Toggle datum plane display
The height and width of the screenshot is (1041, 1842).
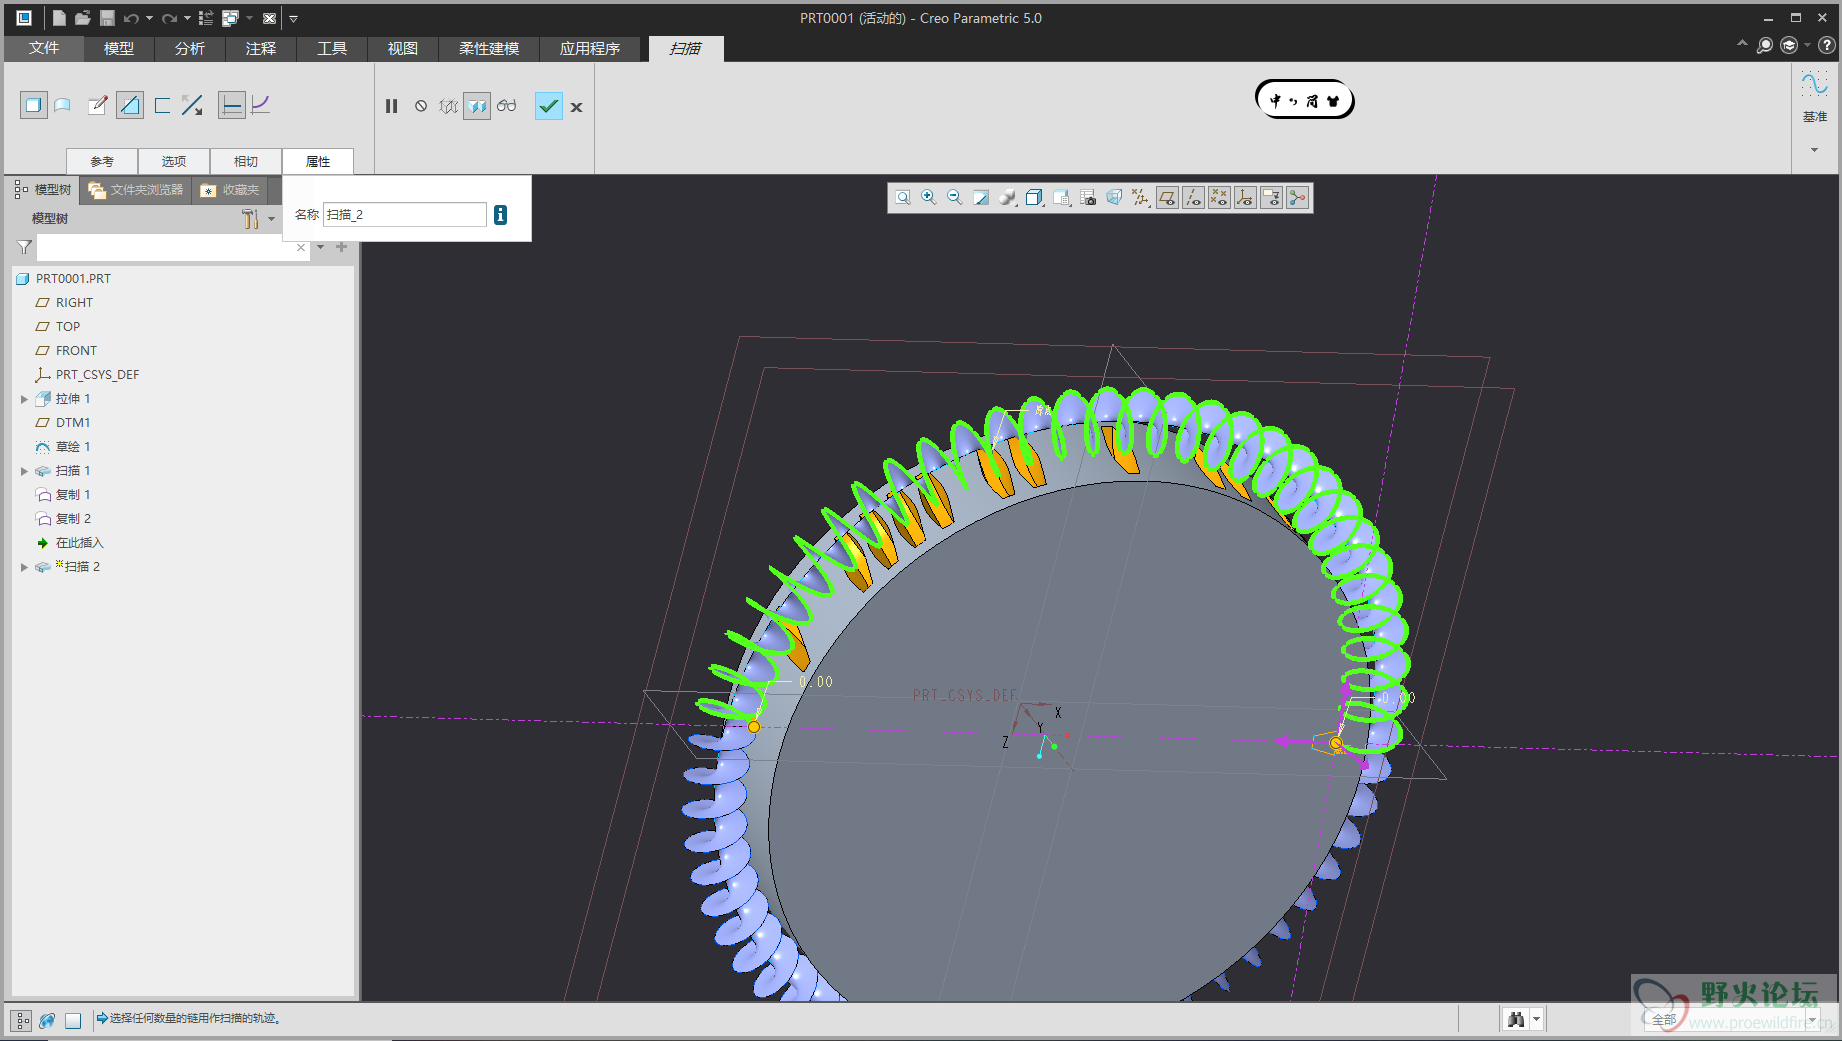[1167, 198]
